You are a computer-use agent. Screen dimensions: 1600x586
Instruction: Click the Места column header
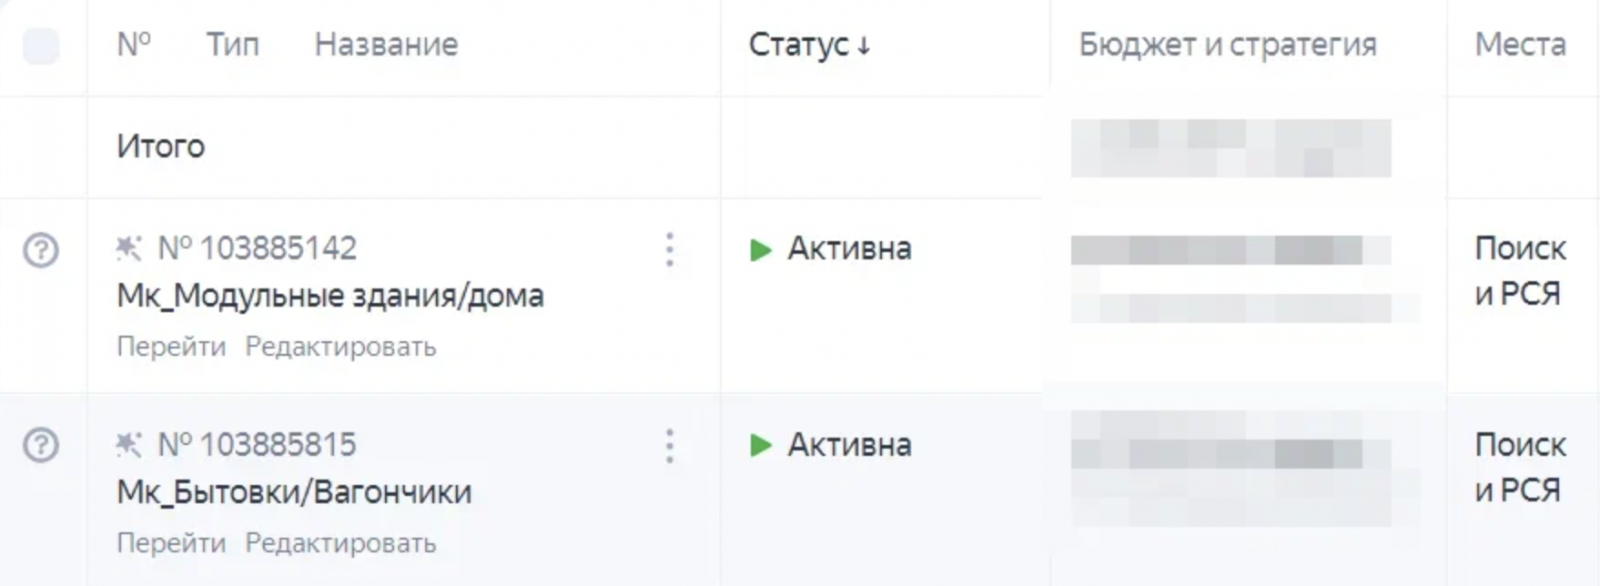point(1520,45)
